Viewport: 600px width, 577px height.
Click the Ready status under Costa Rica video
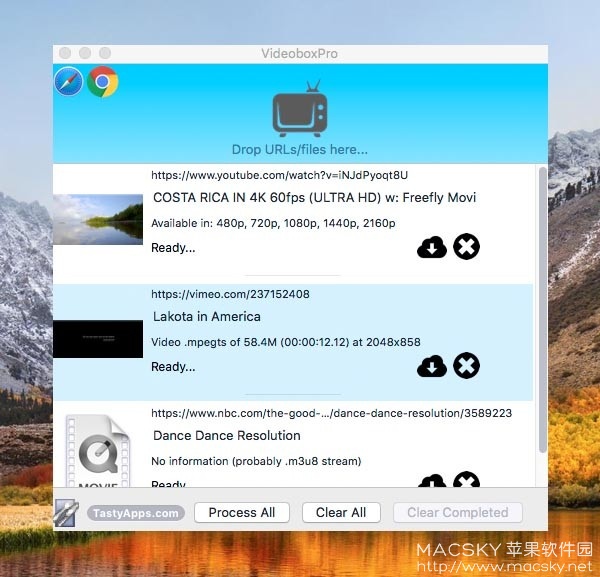point(173,248)
